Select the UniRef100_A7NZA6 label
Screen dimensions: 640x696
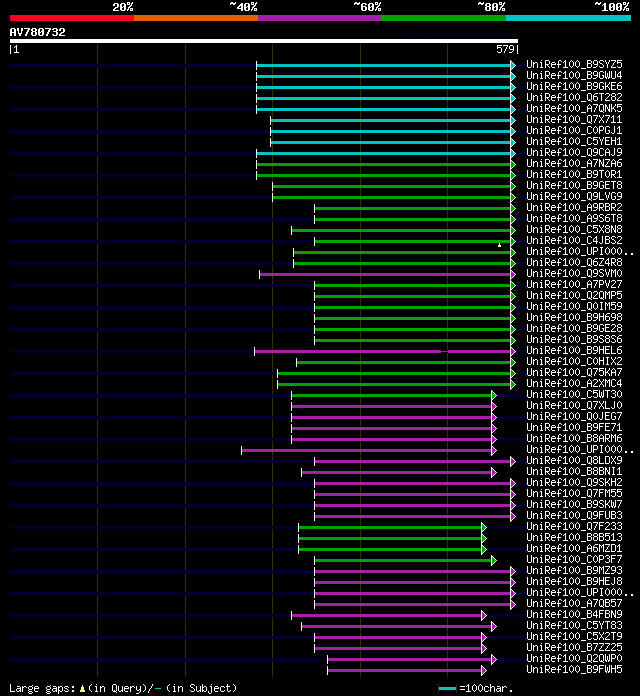pyautogui.click(x=574, y=163)
